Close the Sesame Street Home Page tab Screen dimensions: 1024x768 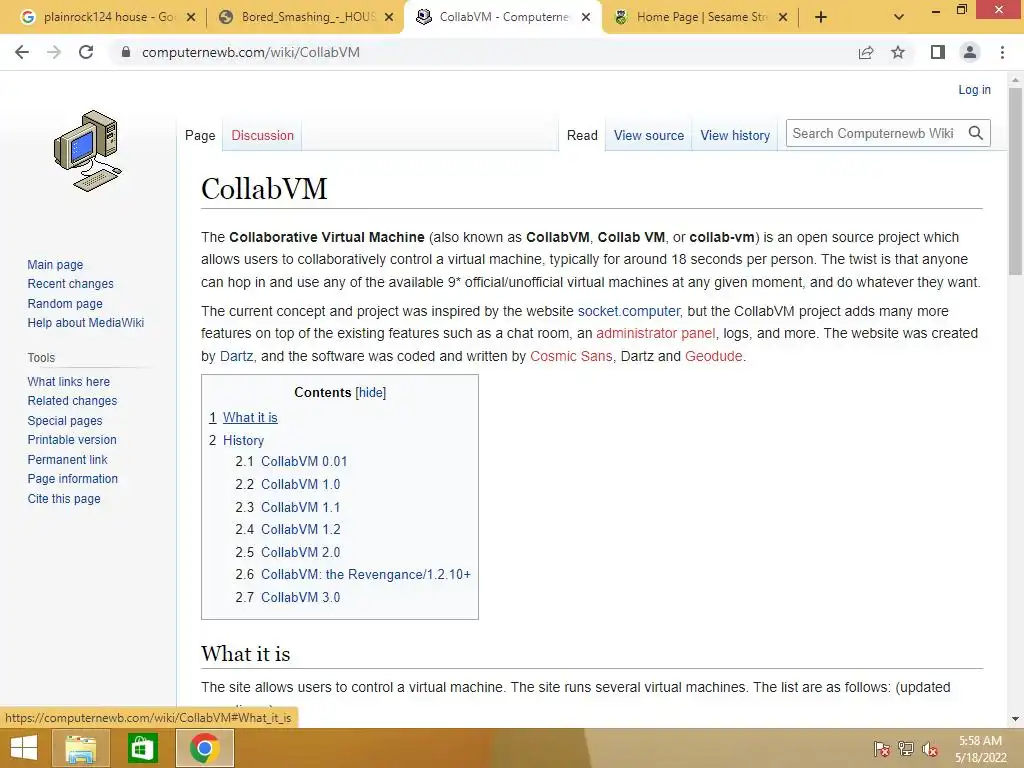(x=784, y=18)
